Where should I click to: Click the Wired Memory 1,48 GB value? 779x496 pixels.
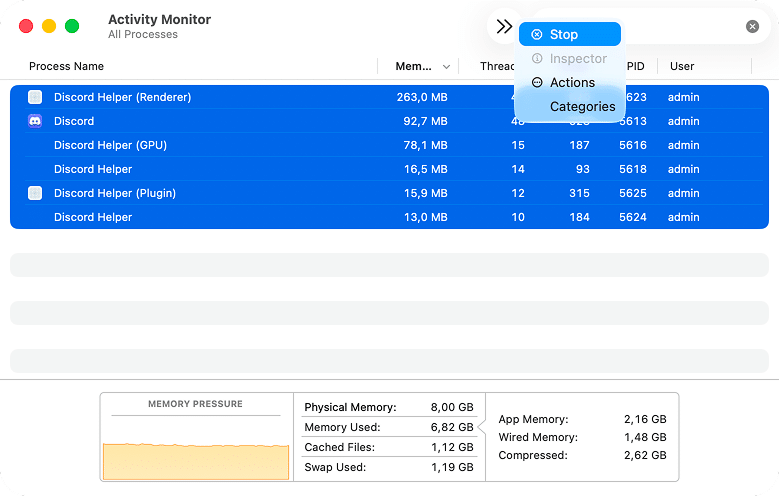coord(645,437)
